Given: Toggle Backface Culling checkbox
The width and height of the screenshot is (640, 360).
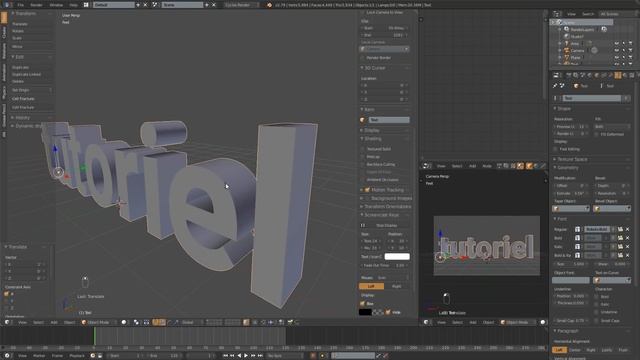Looking at the screenshot, I should tap(362, 164).
